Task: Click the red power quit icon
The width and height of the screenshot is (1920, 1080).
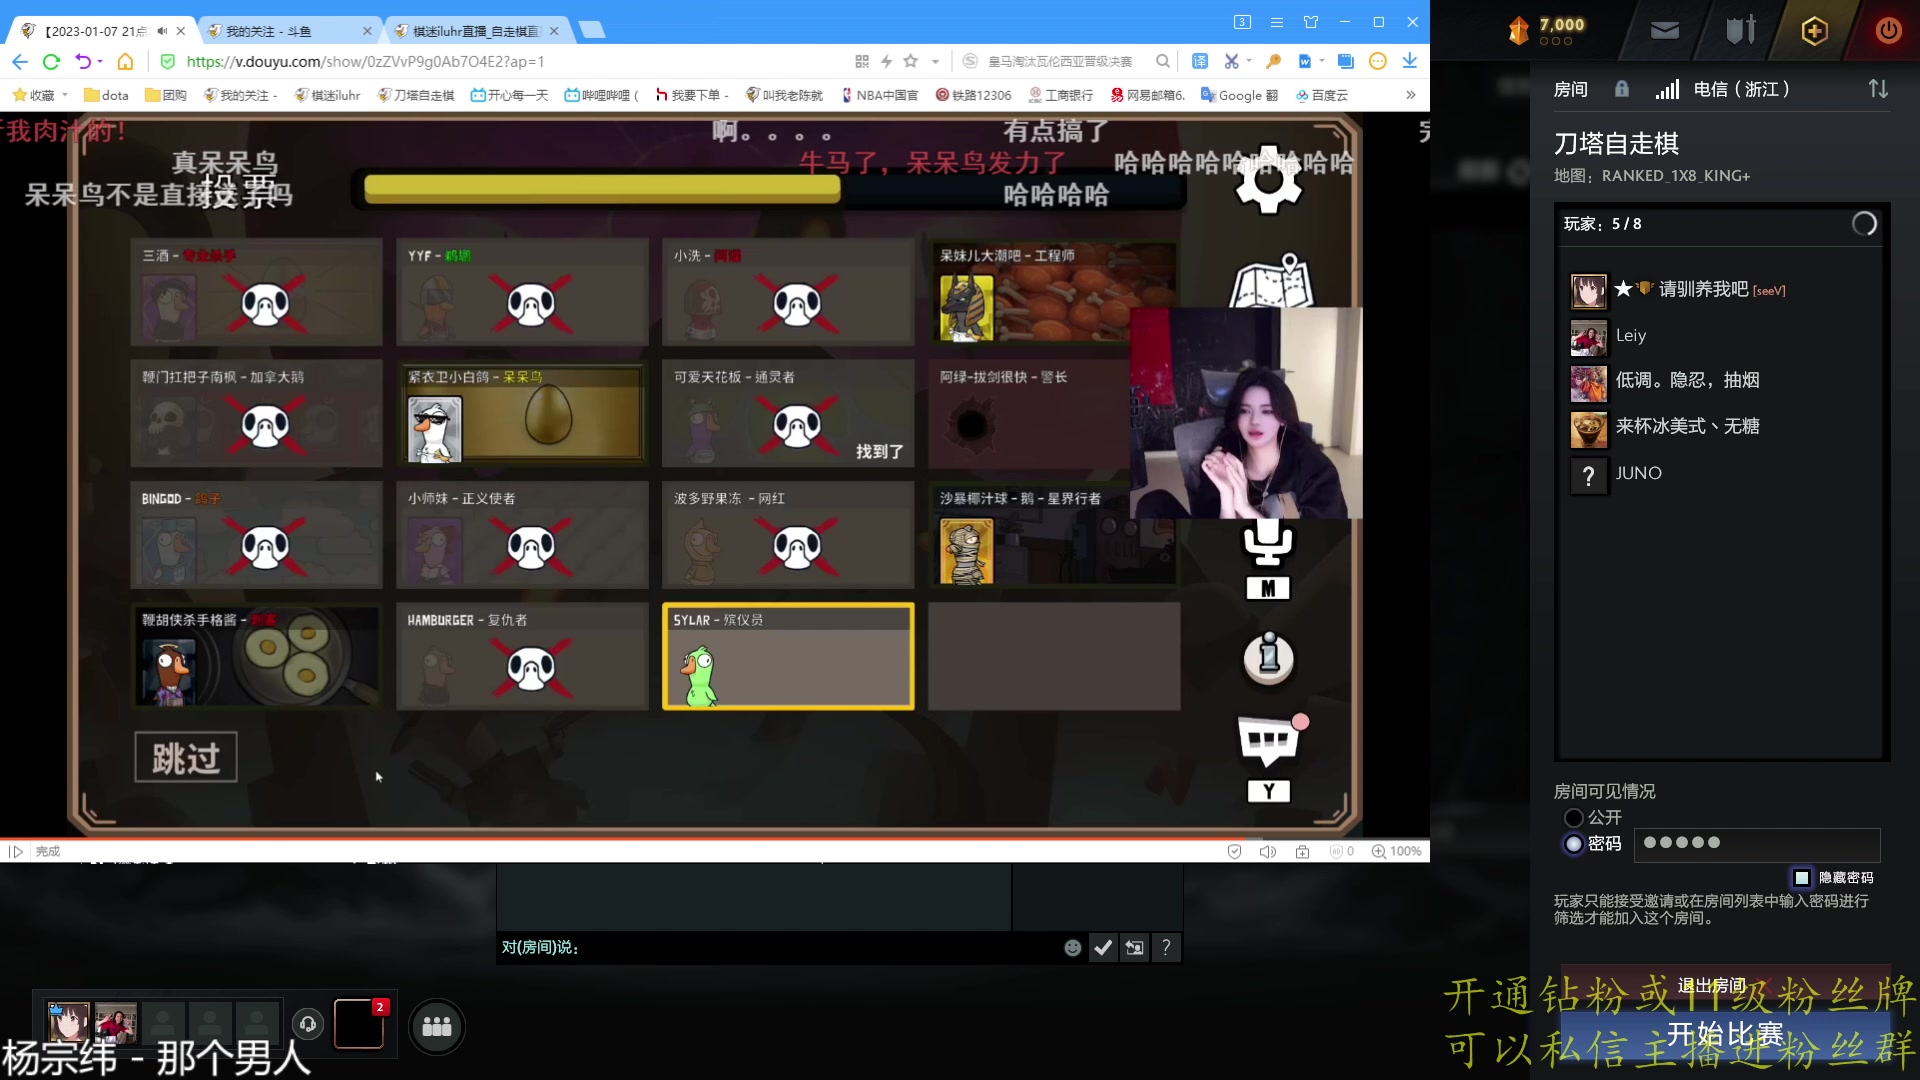Action: pyautogui.click(x=1888, y=31)
